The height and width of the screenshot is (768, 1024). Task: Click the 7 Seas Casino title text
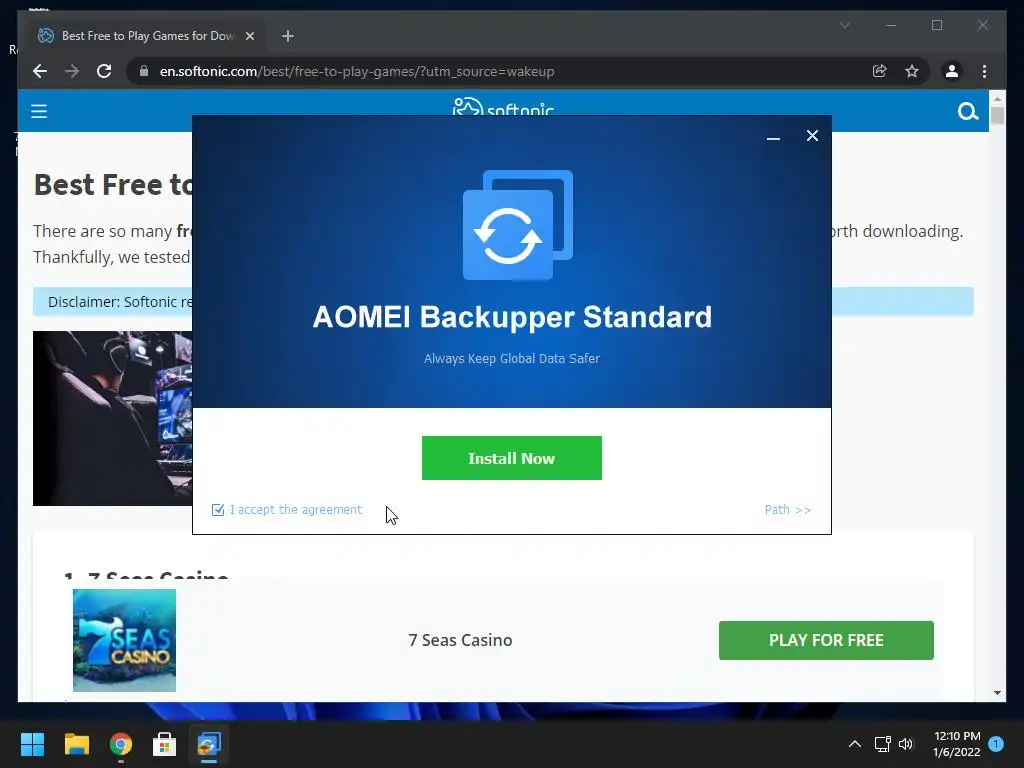(x=460, y=640)
